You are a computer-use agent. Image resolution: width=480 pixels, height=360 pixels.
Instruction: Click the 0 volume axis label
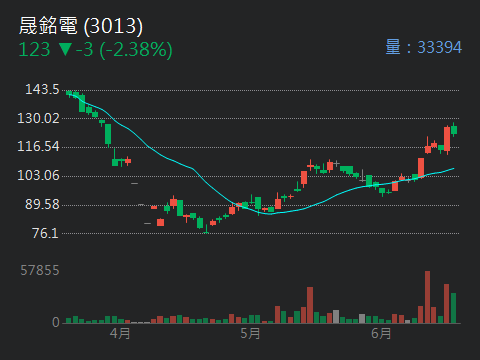tap(56, 322)
